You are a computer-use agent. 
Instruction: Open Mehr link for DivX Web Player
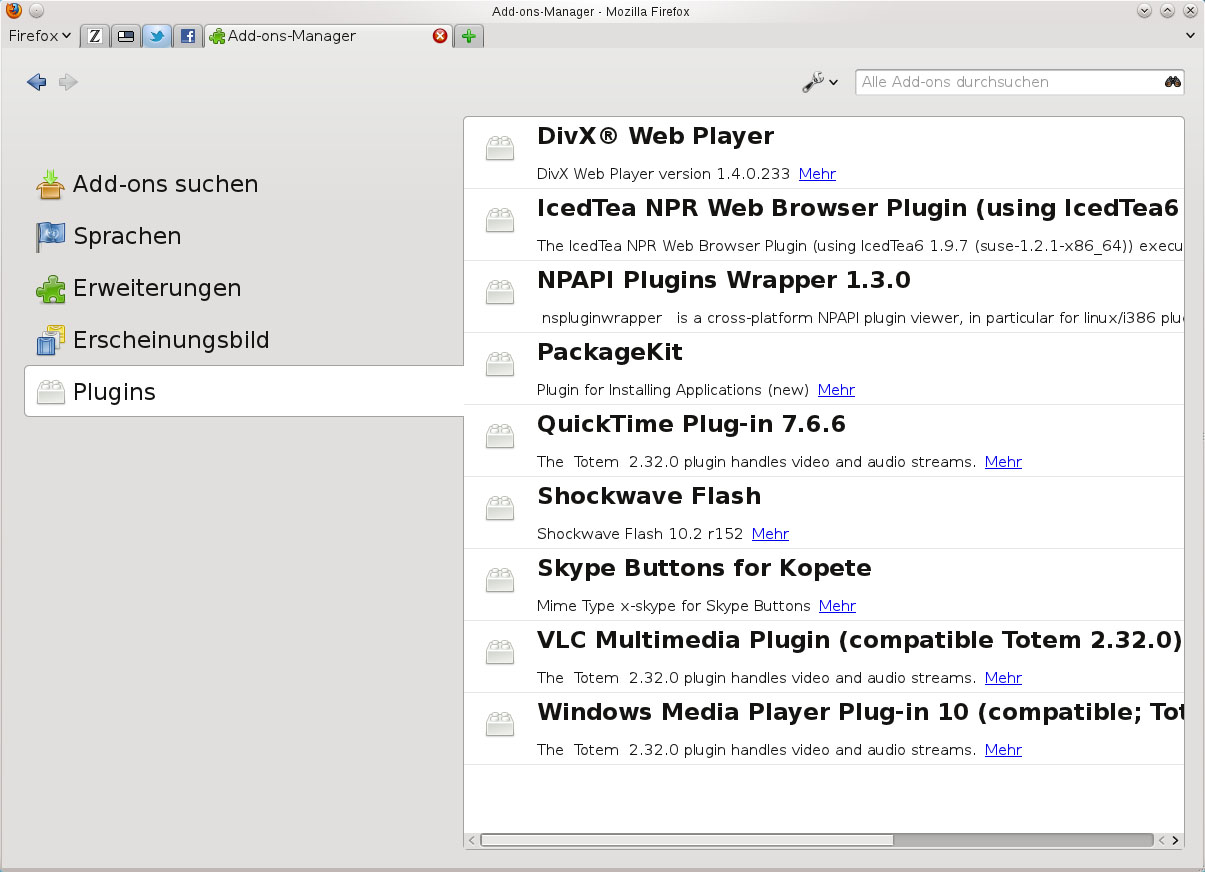[x=816, y=173]
